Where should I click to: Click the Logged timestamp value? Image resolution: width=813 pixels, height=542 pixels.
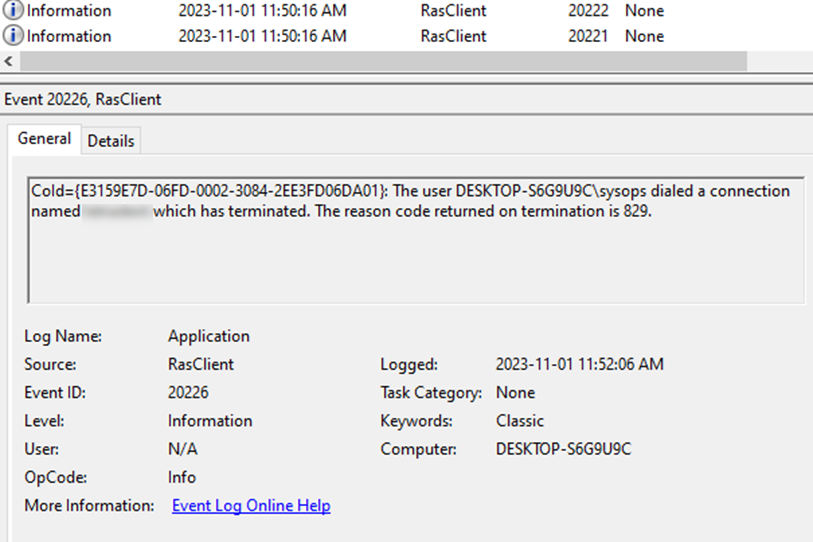click(579, 364)
